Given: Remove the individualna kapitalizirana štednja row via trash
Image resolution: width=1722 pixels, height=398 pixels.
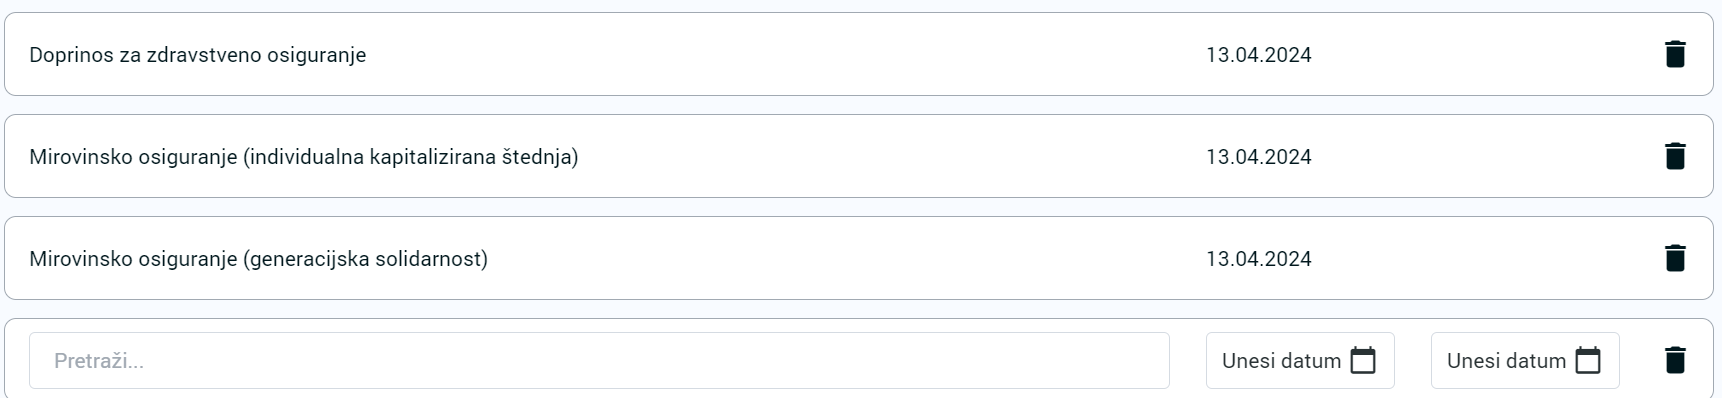Looking at the screenshot, I should click(1675, 156).
